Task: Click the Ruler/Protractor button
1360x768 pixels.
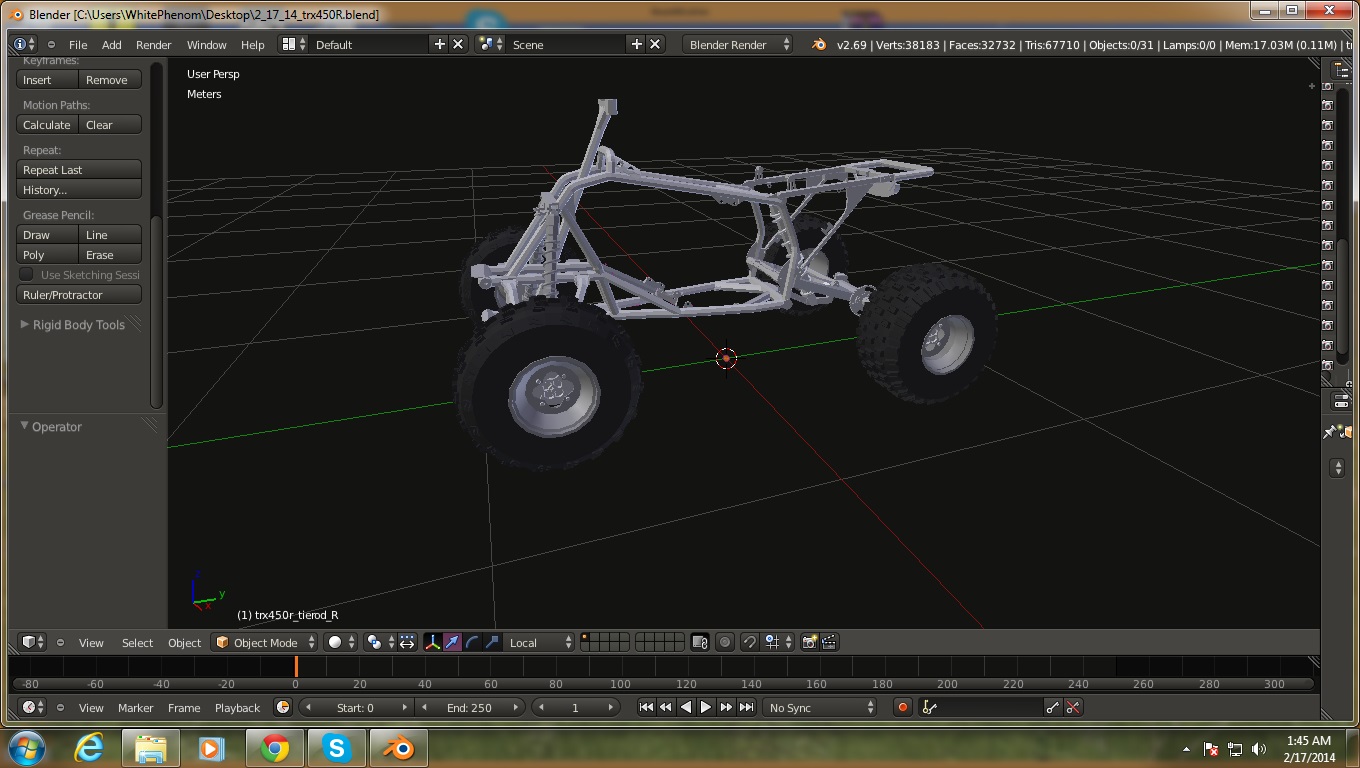Action: point(79,294)
